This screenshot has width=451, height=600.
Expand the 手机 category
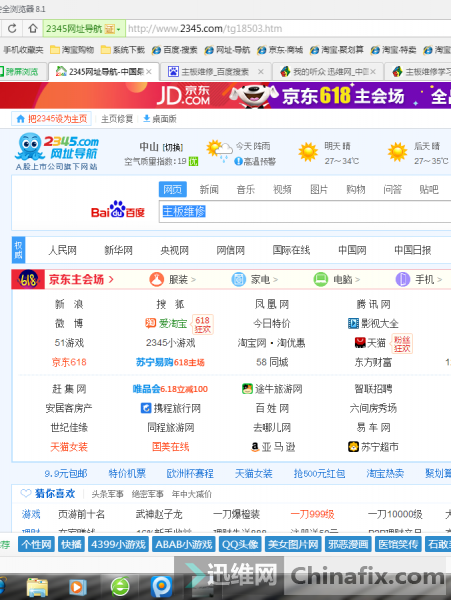click(x=419, y=279)
